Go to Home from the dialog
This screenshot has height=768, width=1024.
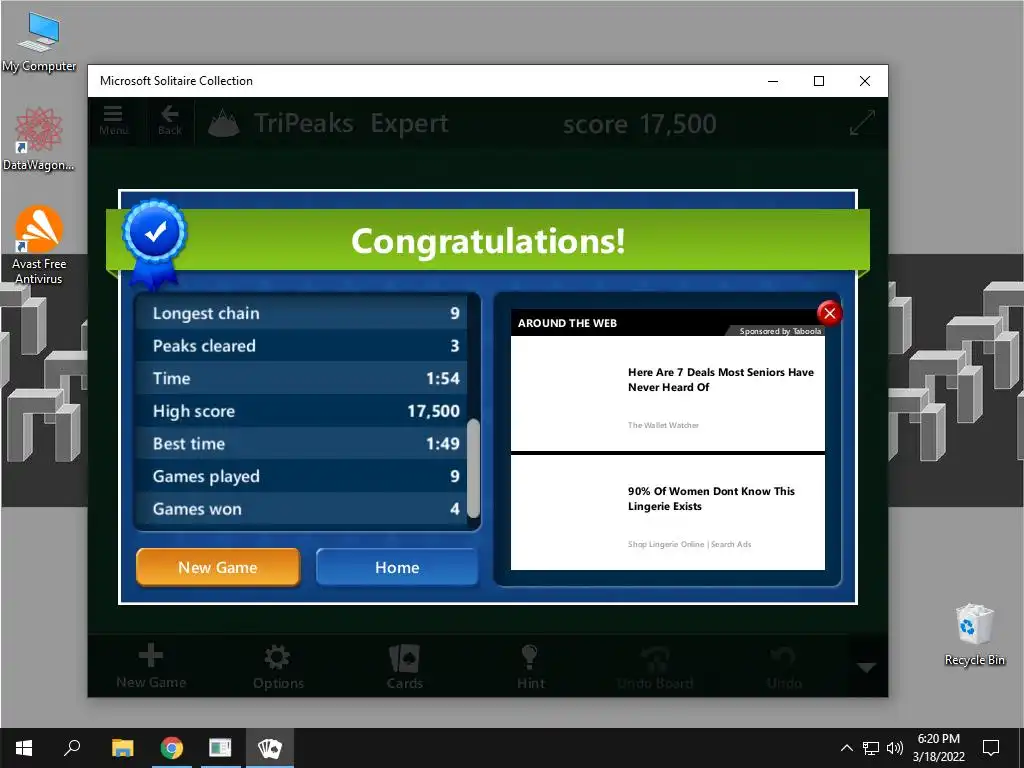pos(397,567)
